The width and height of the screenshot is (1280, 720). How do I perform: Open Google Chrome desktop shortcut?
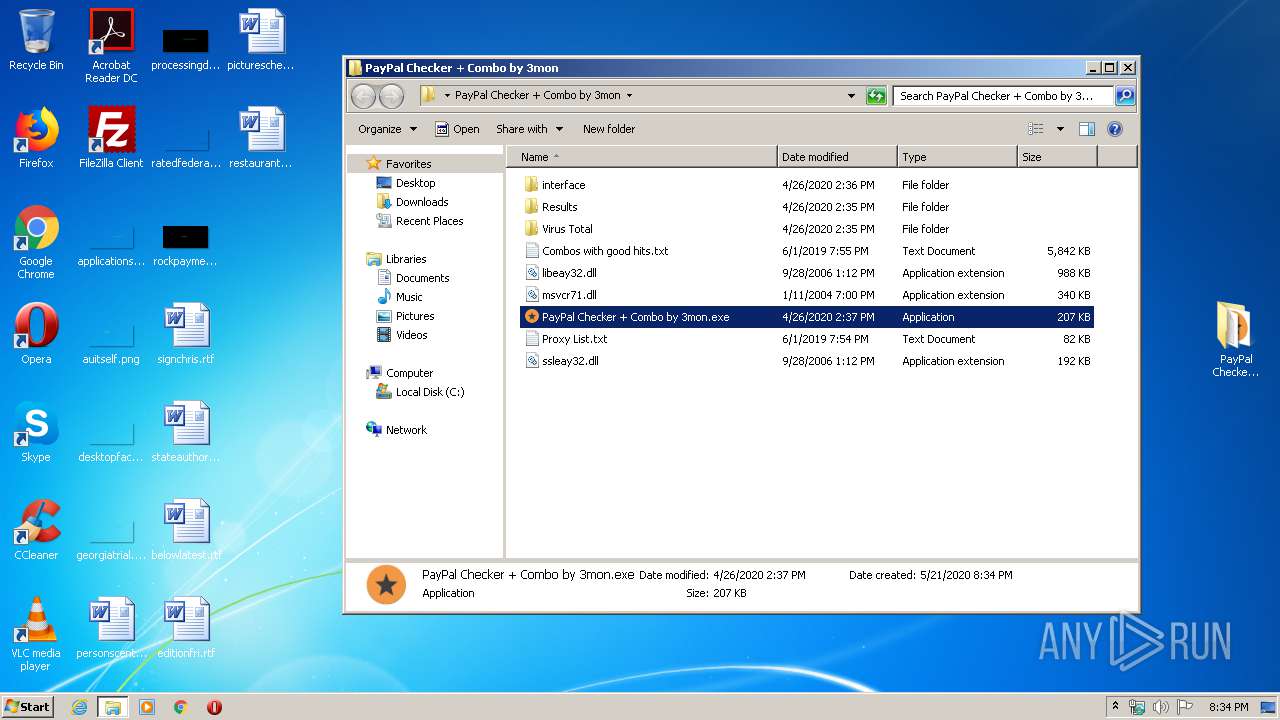(36, 242)
